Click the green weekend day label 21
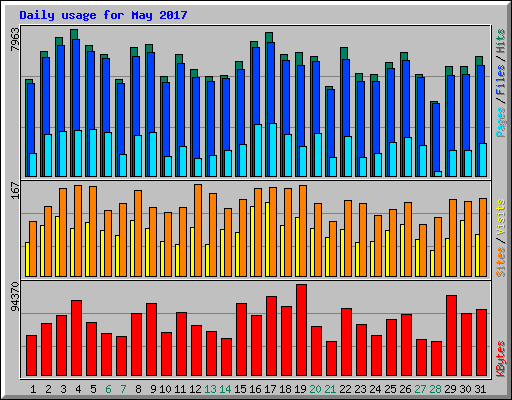512x400 pixels. click(330, 389)
